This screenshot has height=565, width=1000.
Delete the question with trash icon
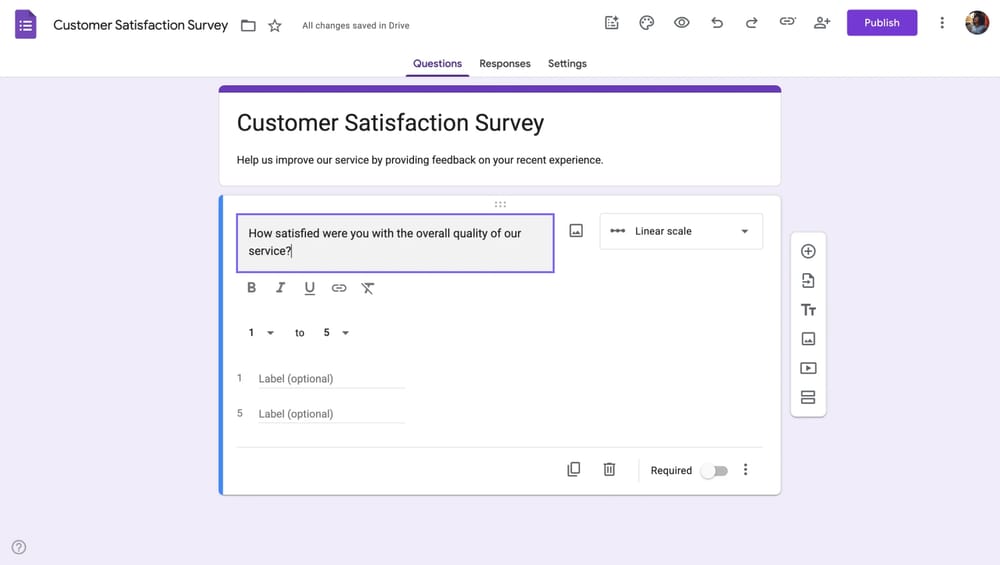coord(609,470)
